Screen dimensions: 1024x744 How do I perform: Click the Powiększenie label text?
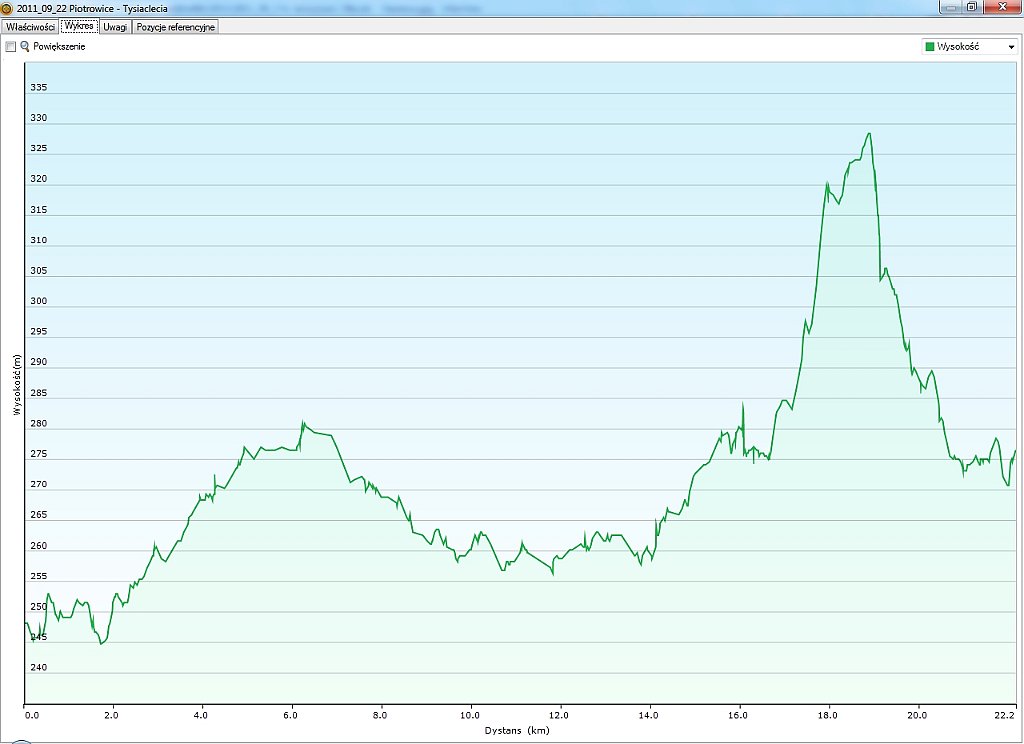point(59,47)
